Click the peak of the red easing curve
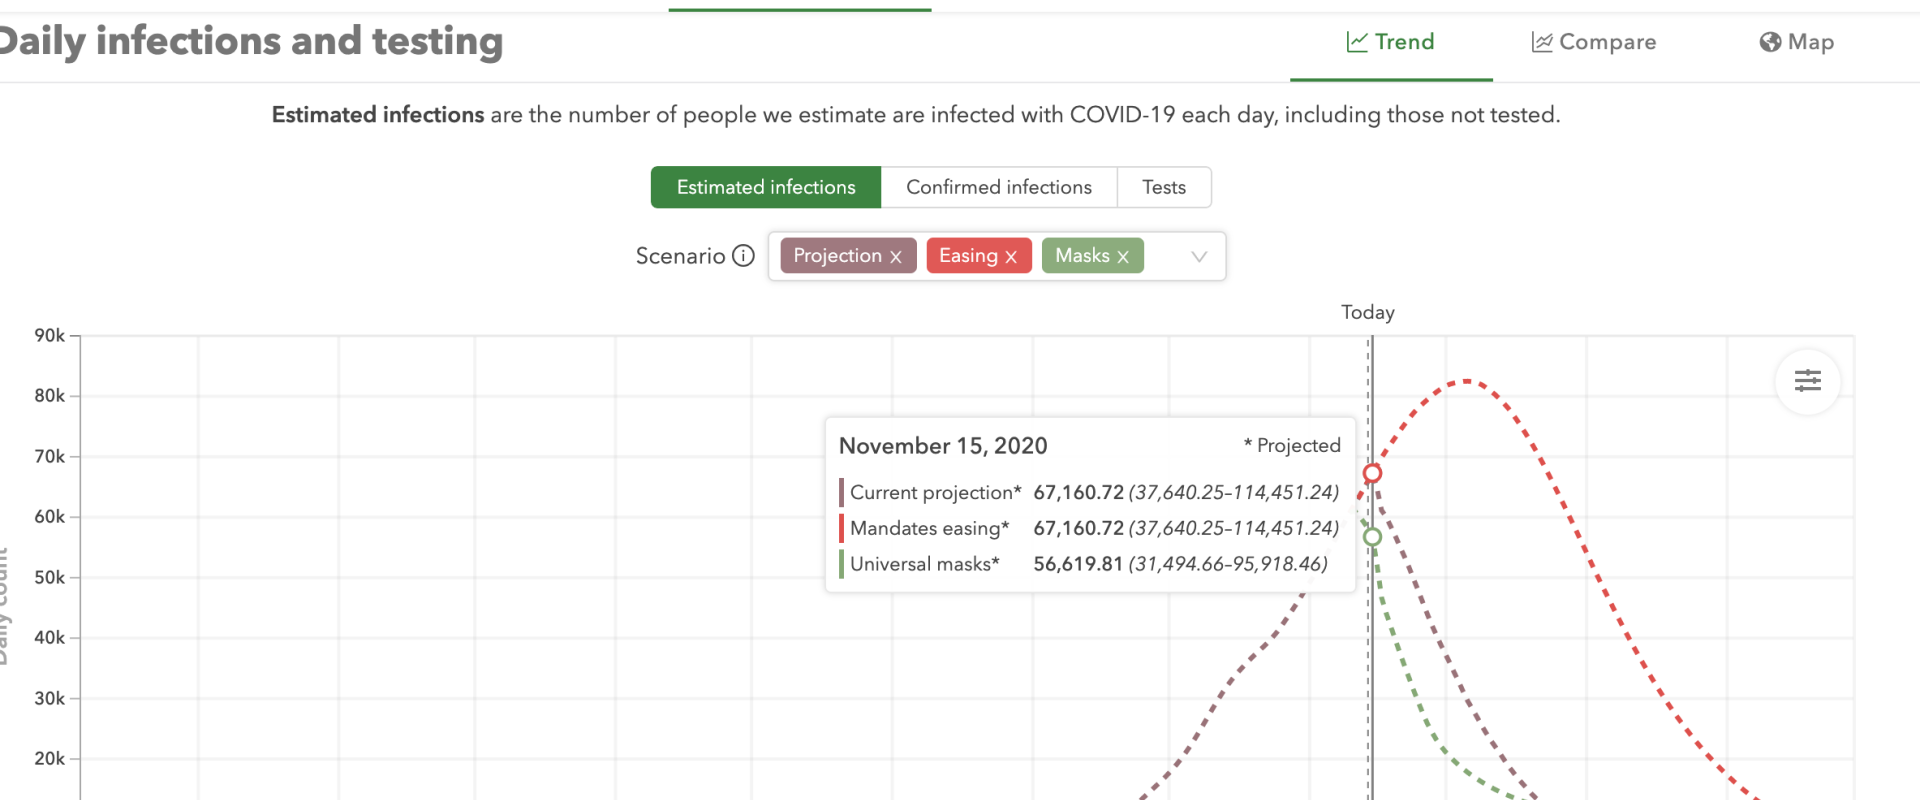Screen dimensions: 1920x800 (1466, 381)
